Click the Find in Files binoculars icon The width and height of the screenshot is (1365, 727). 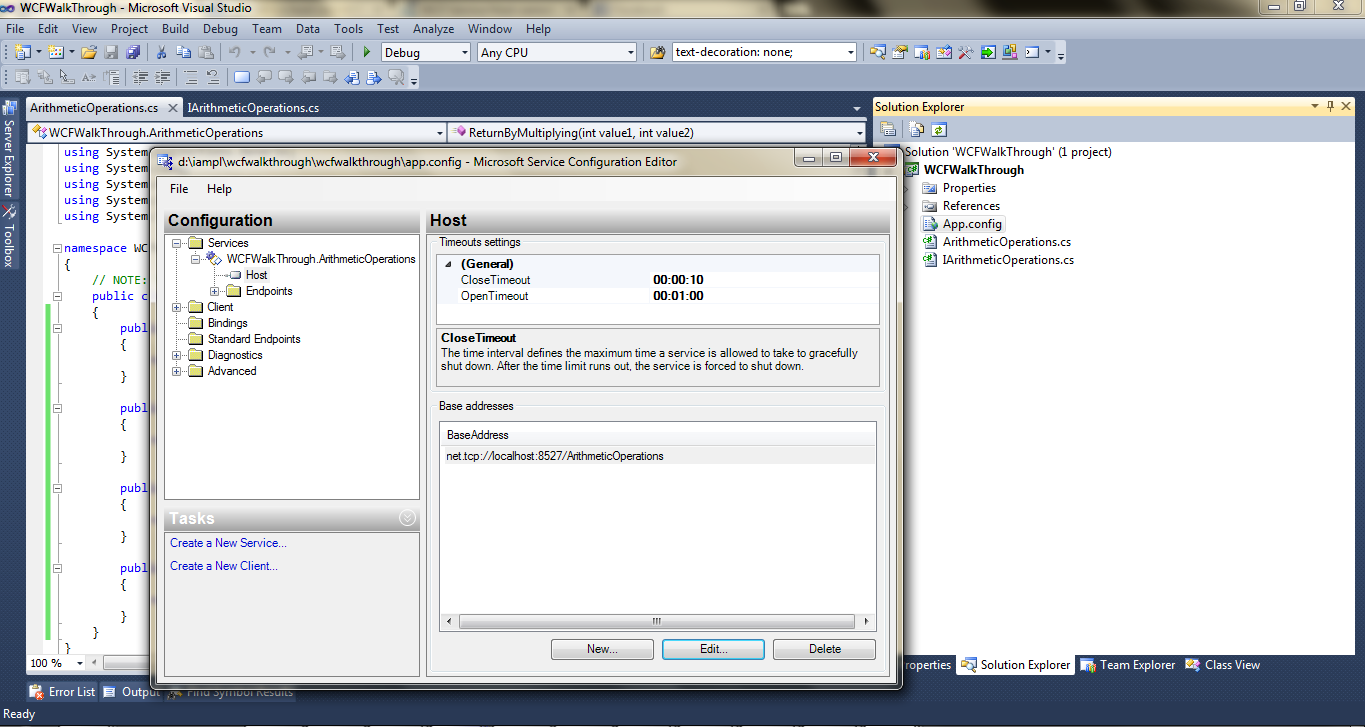click(657, 52)
